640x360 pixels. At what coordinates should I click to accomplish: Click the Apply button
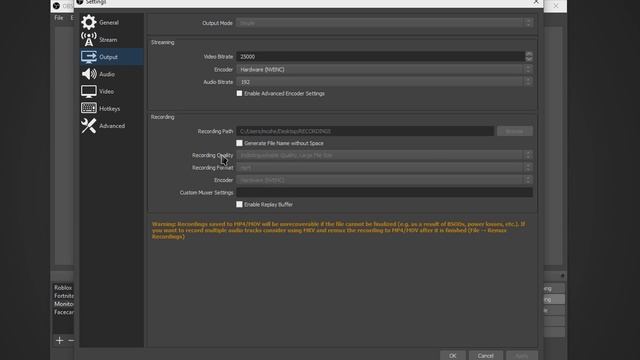[x=522, y=356]
